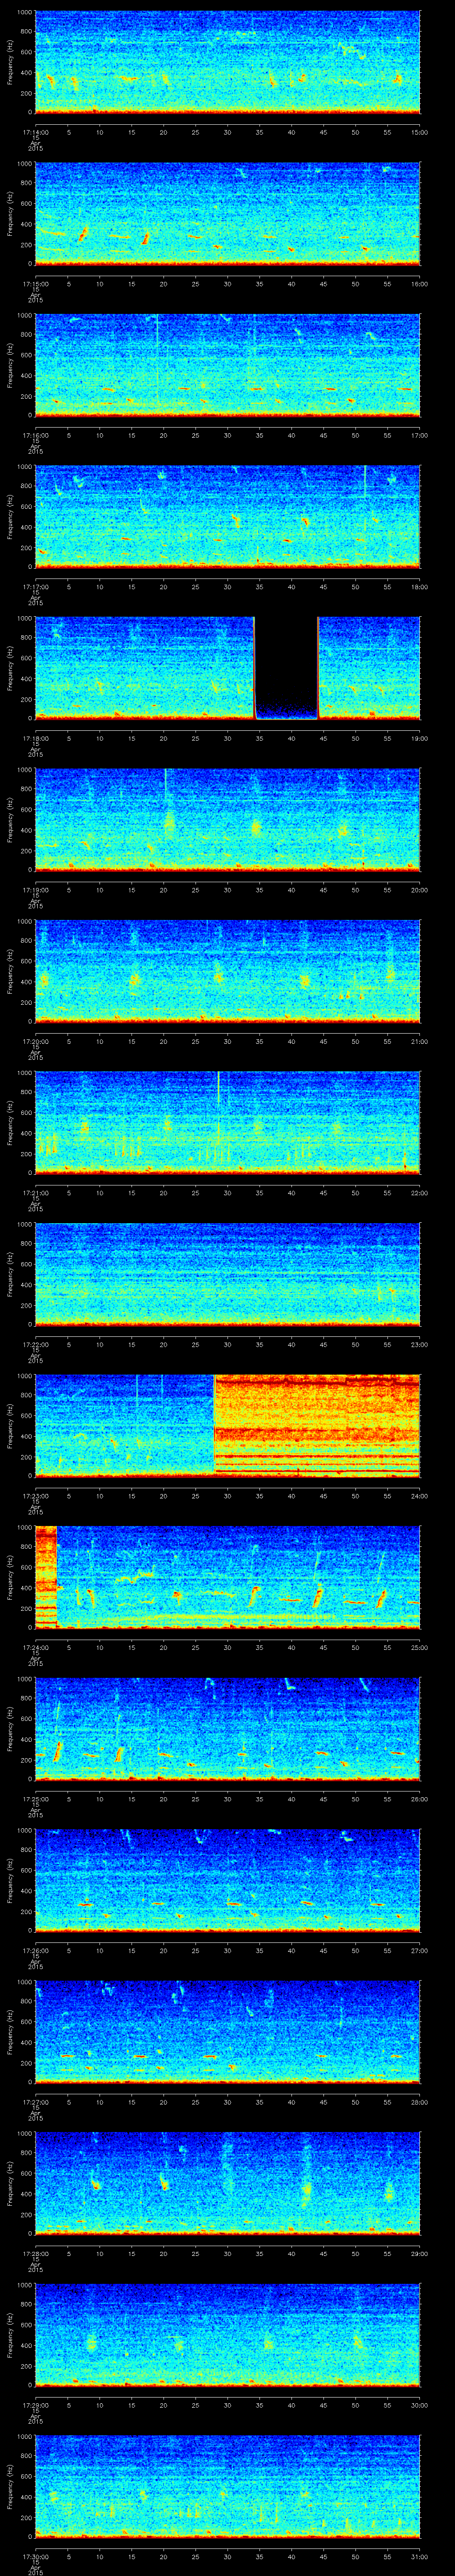The image size is (455, 2576).
Task: Select the 17:16:00 start time label
Action: [x=35, y=434]
